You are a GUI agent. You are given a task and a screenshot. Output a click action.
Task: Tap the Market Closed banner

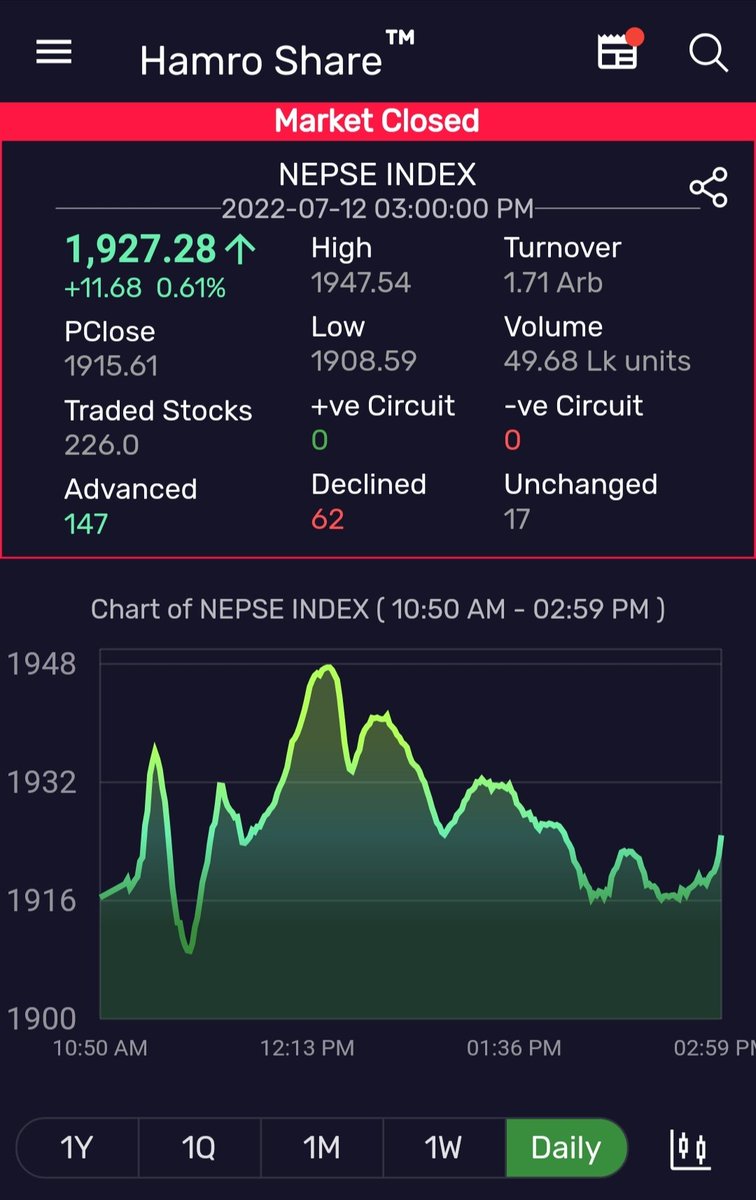click(378, 121)
